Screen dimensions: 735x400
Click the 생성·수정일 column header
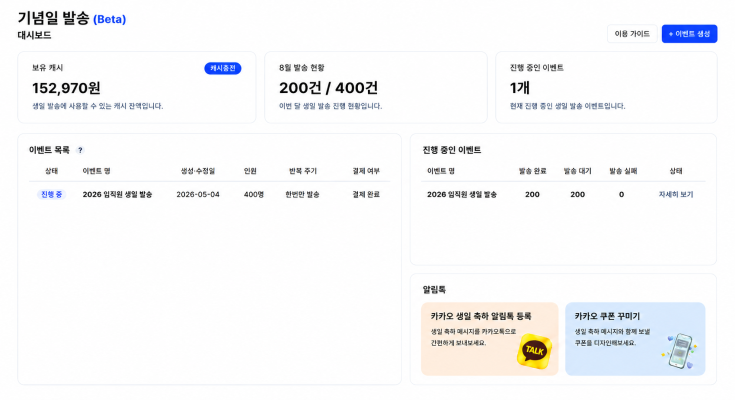[x=198, y=171]
